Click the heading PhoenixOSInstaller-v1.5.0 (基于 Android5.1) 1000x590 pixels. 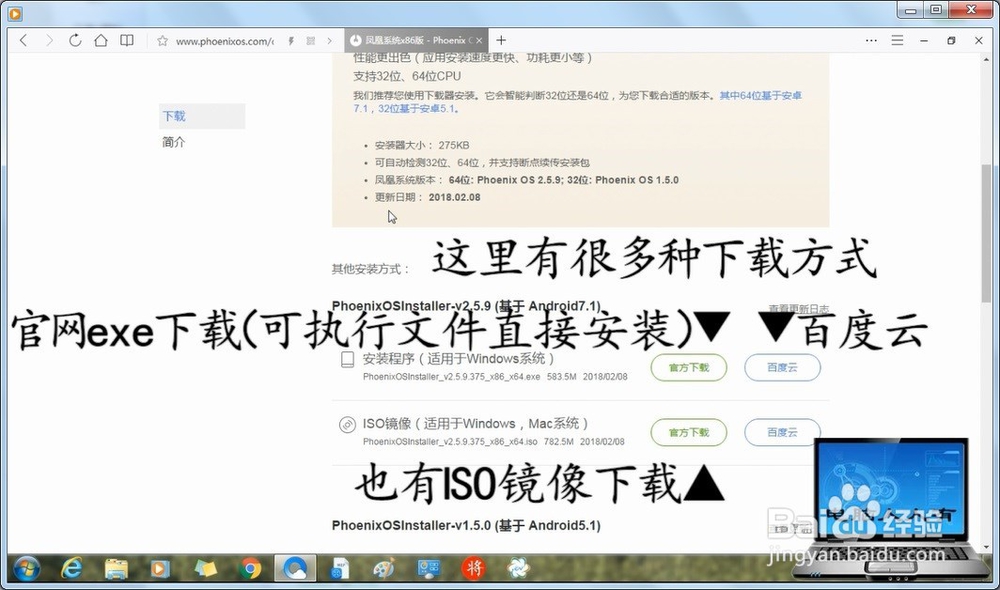(x=466, y=526)
